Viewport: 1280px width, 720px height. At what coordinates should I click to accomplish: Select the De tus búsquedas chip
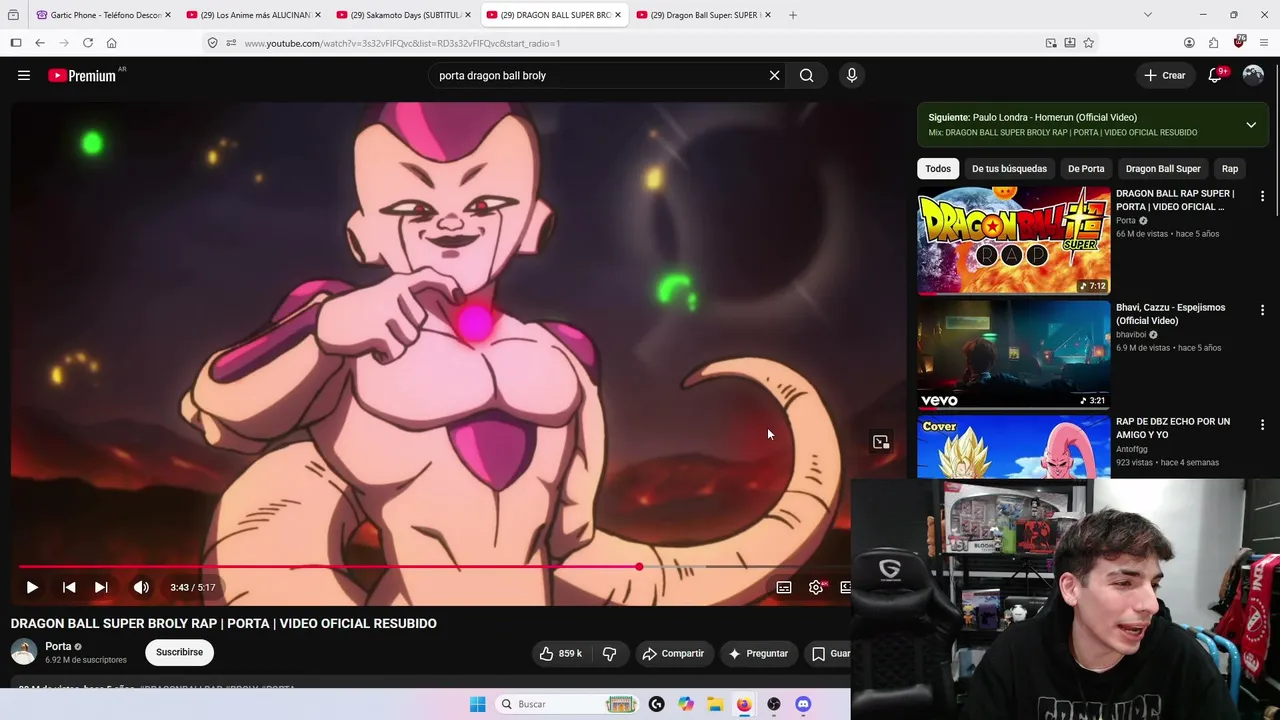pos(1009,168)
